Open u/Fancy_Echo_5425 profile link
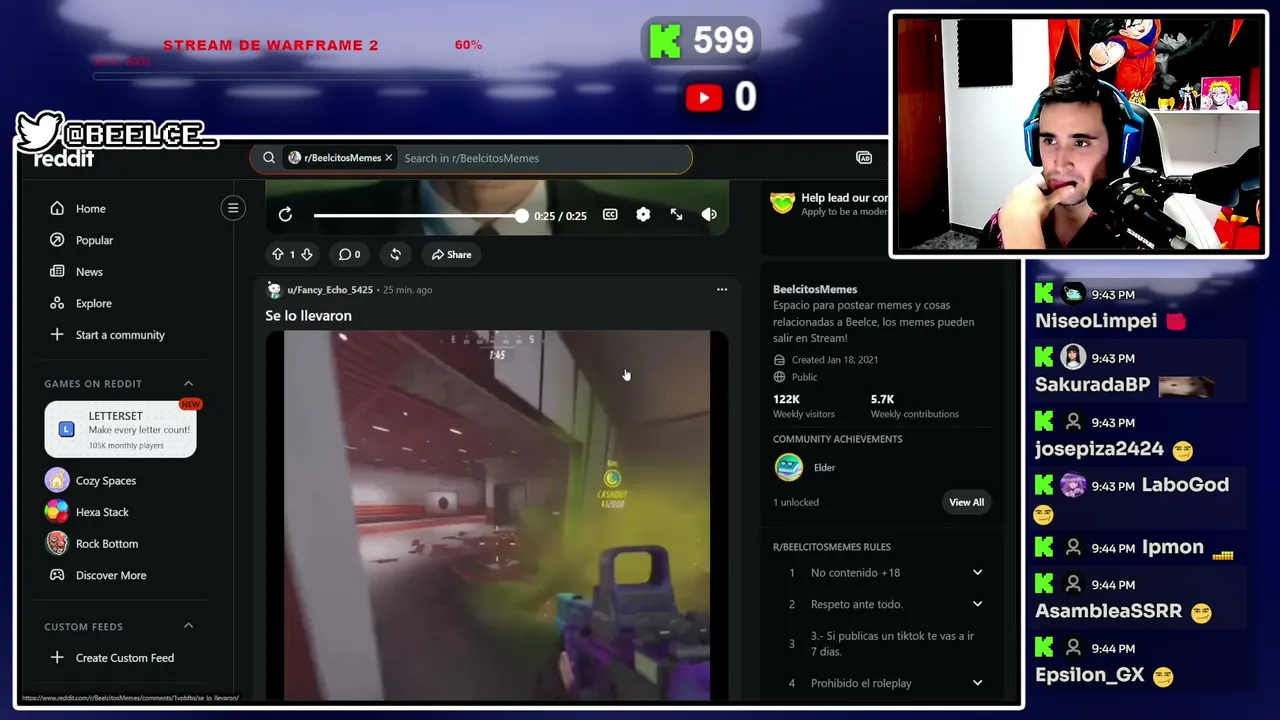 pos(330,290)
